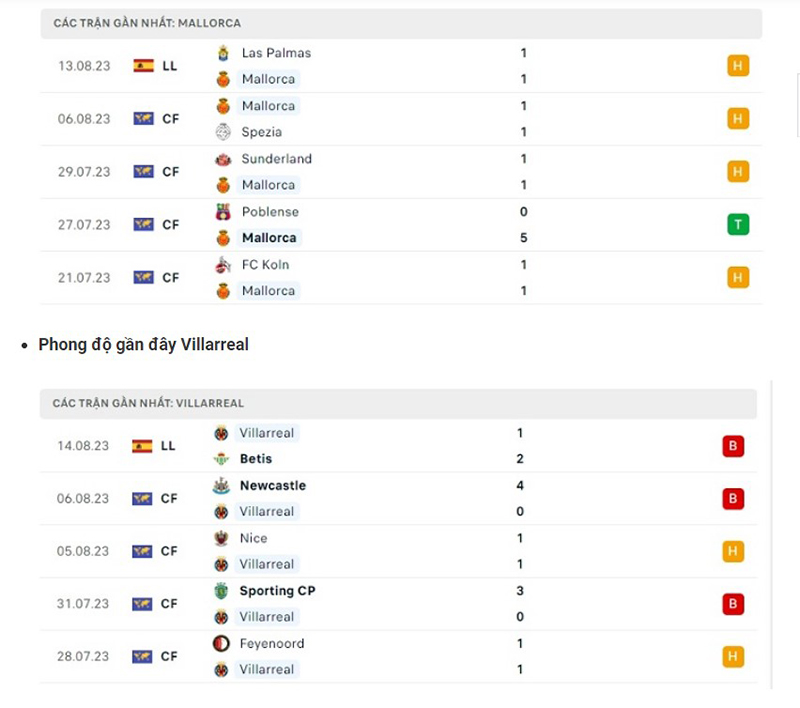The image size is (800, 708).
Task: Click the Mallorca recent matches header
Action: 147,23
